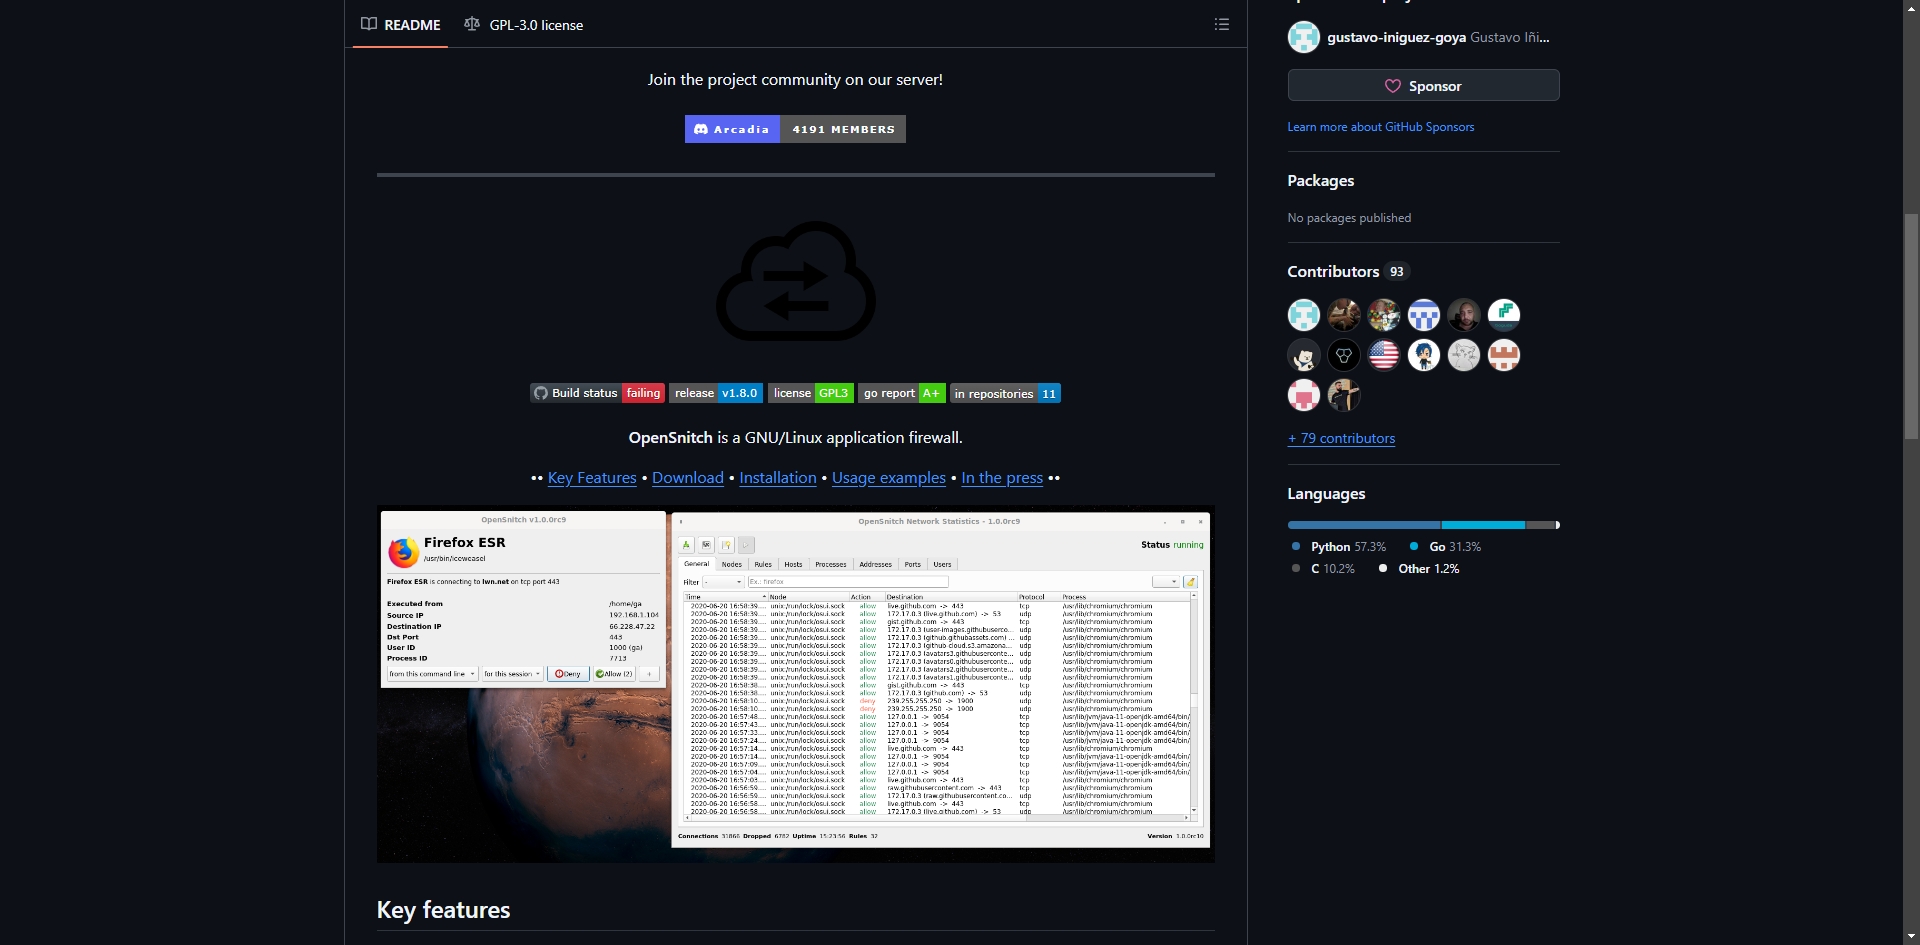
Task: Click the American flag contributor avatar
Action: (1384, 355)
